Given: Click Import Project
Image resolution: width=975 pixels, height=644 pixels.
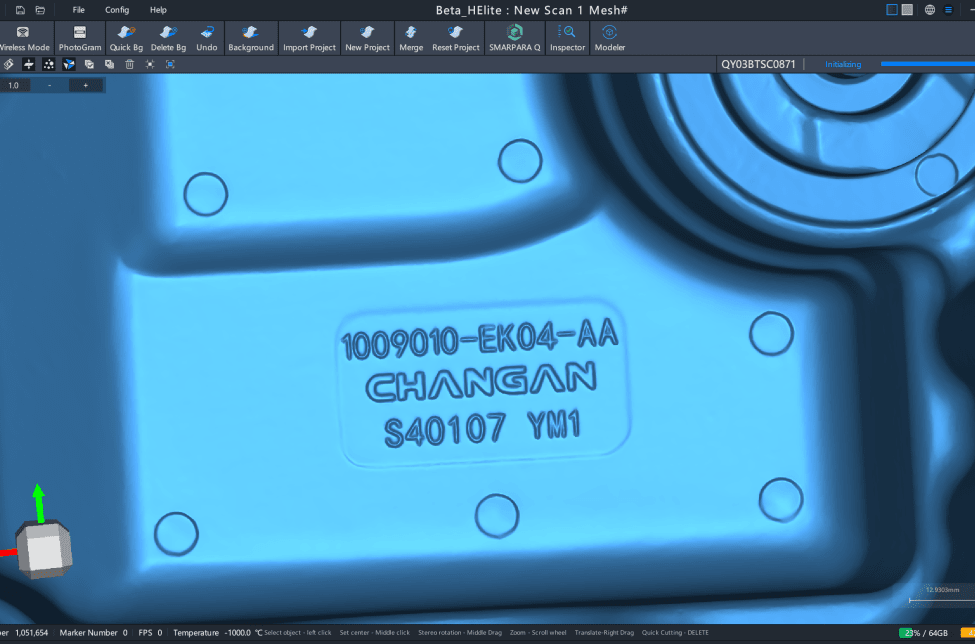Looking at the screenshot, I should pos(309,39).
